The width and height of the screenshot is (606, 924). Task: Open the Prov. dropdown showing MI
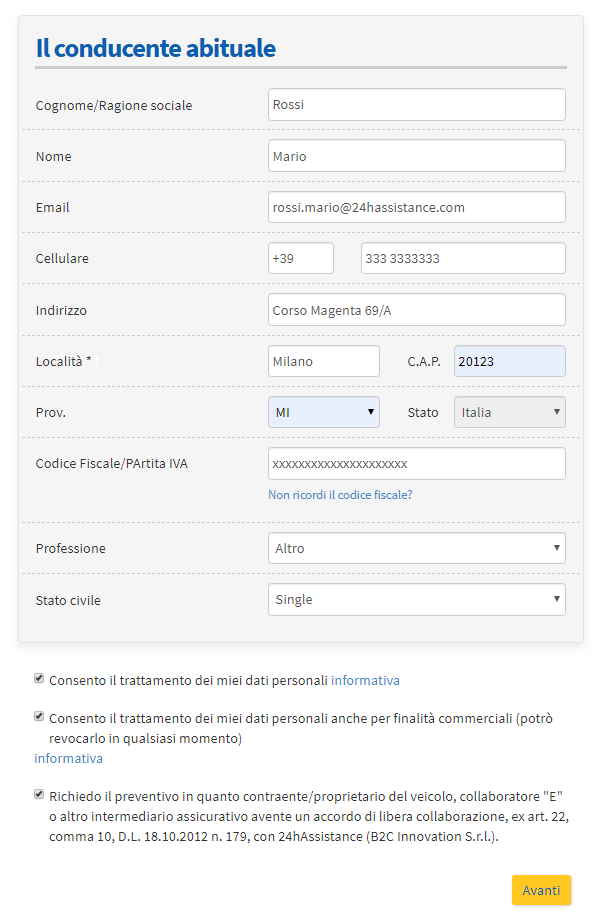pyautogui.click(x=323, y=412)
